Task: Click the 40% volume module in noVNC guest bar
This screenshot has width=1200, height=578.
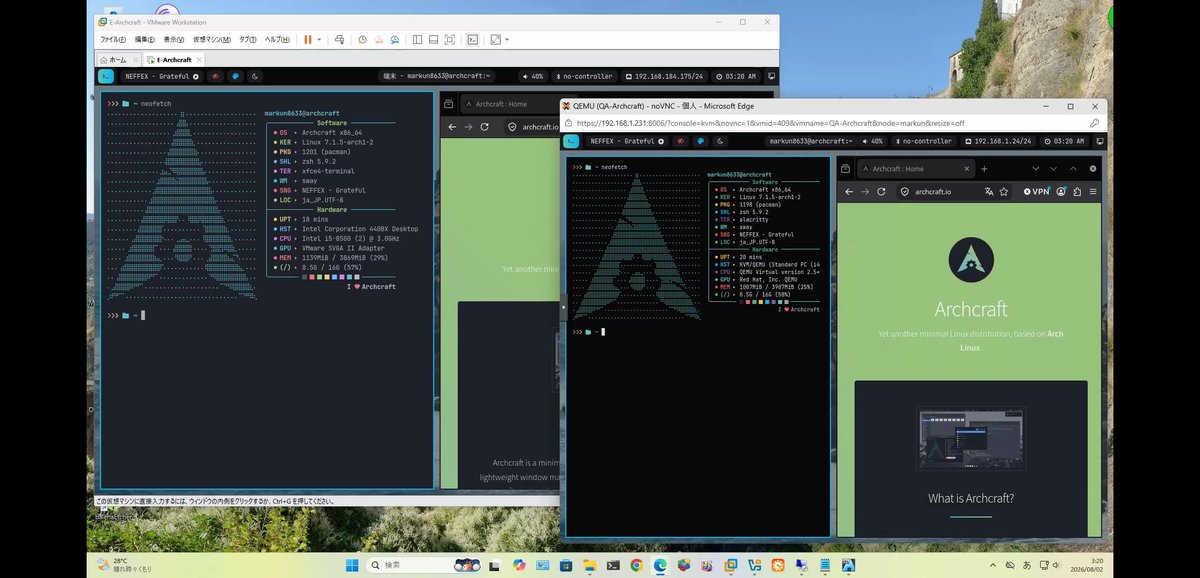Action: click(x=872, y=141)
